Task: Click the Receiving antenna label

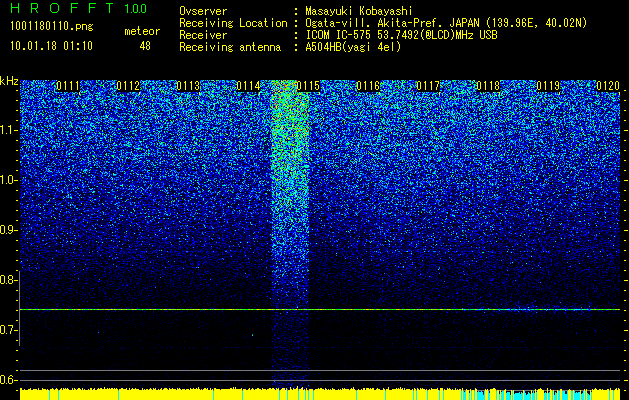Action: point(230,47)
